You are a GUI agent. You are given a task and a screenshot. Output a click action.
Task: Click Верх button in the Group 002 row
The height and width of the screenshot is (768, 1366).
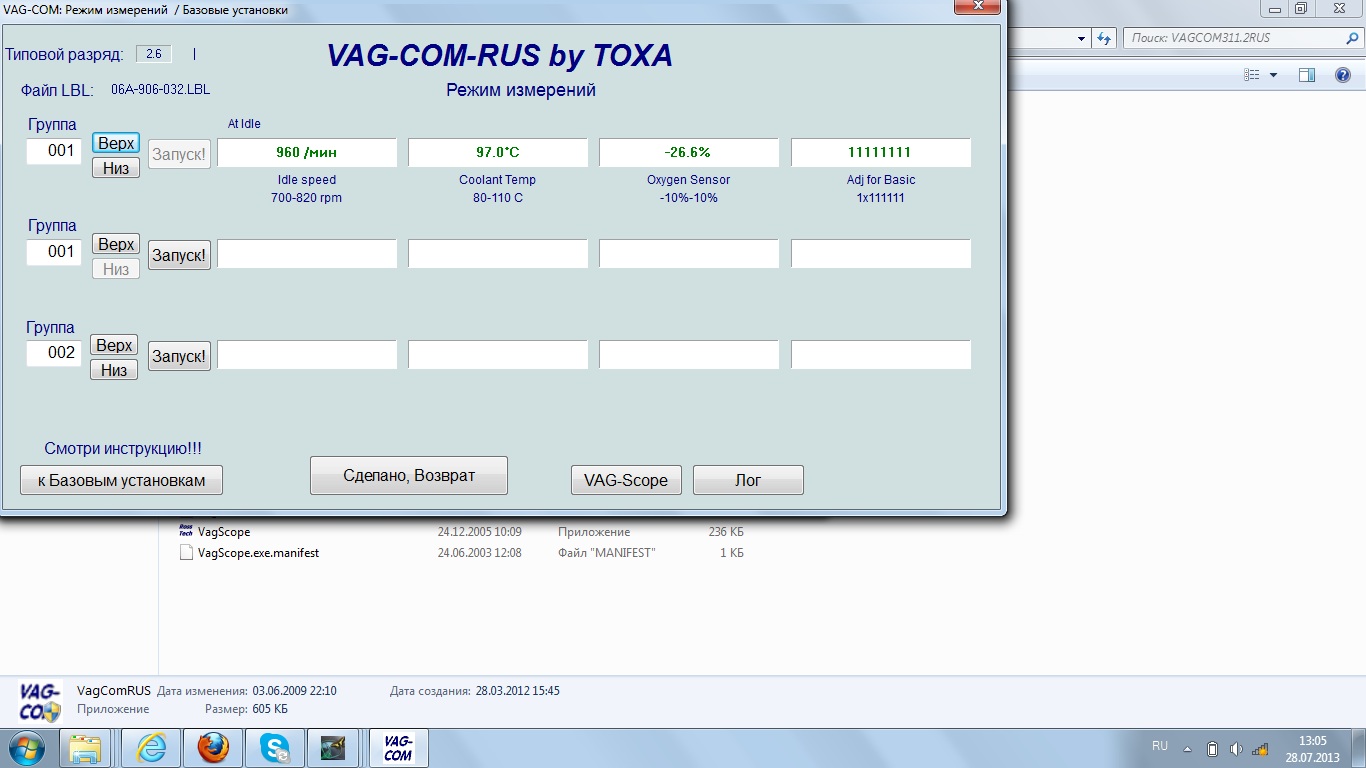(x=114, y=345)
